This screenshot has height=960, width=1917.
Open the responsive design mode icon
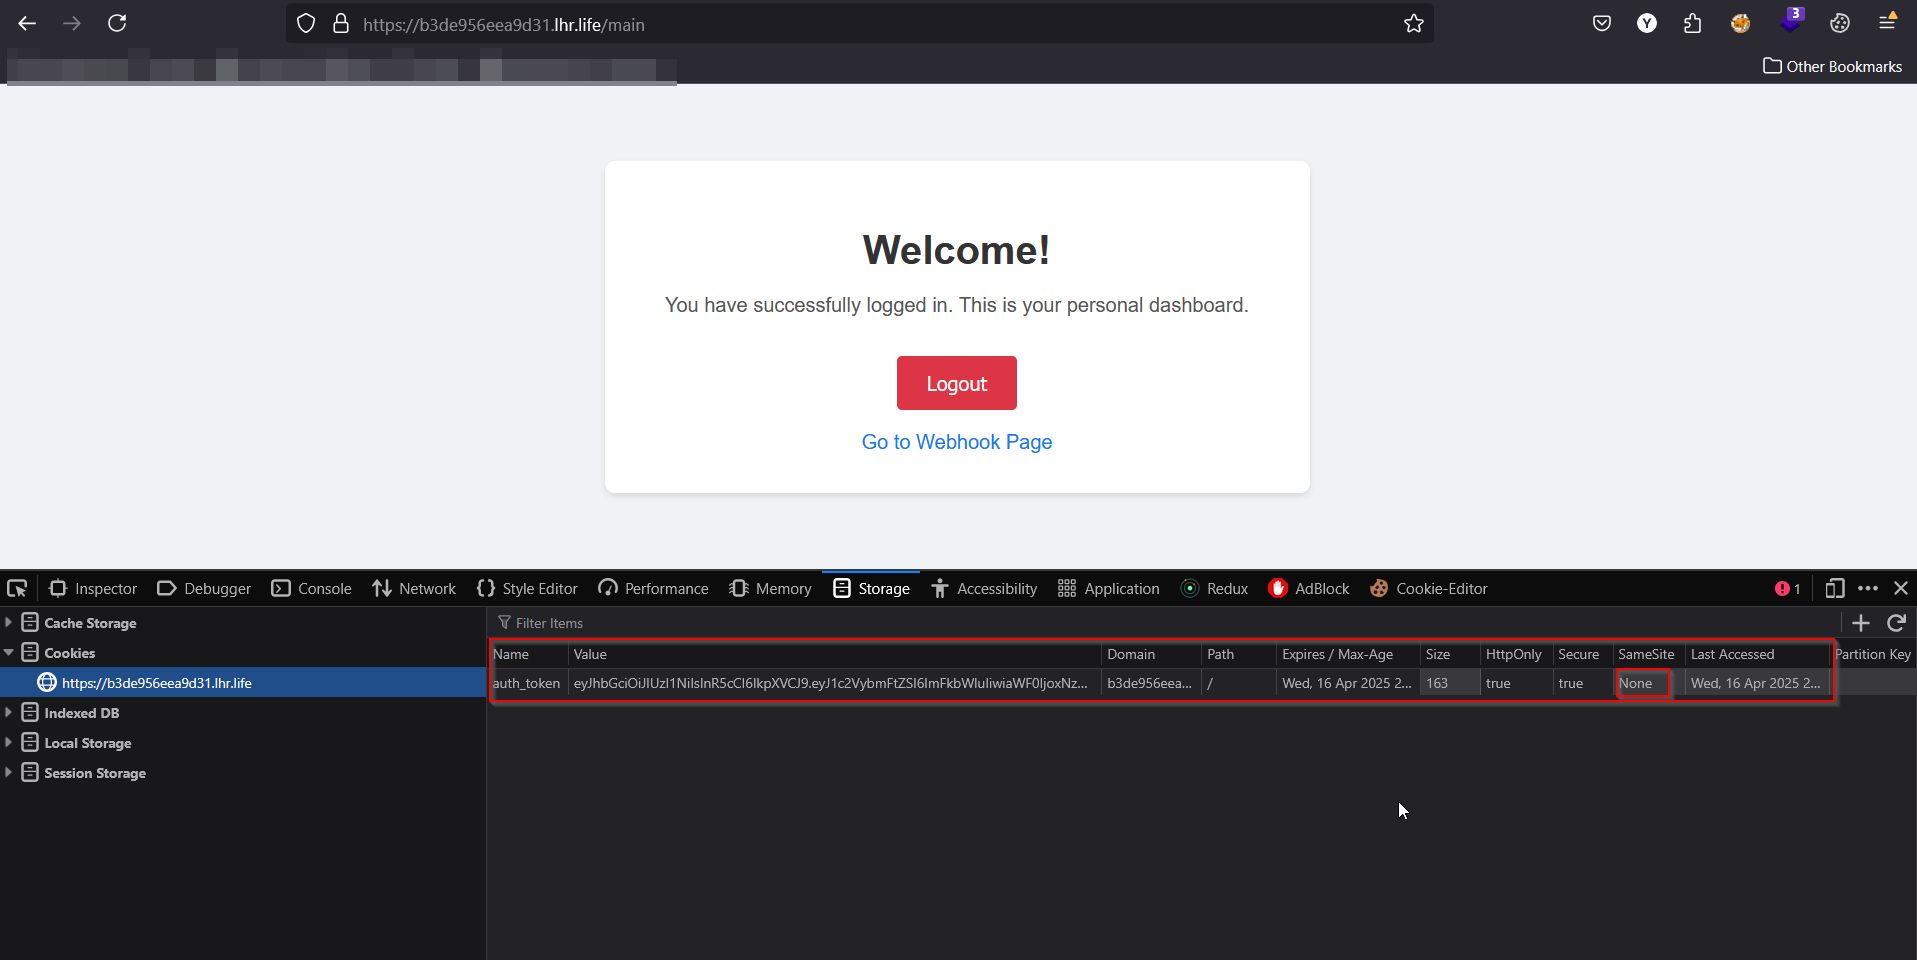1834,588
